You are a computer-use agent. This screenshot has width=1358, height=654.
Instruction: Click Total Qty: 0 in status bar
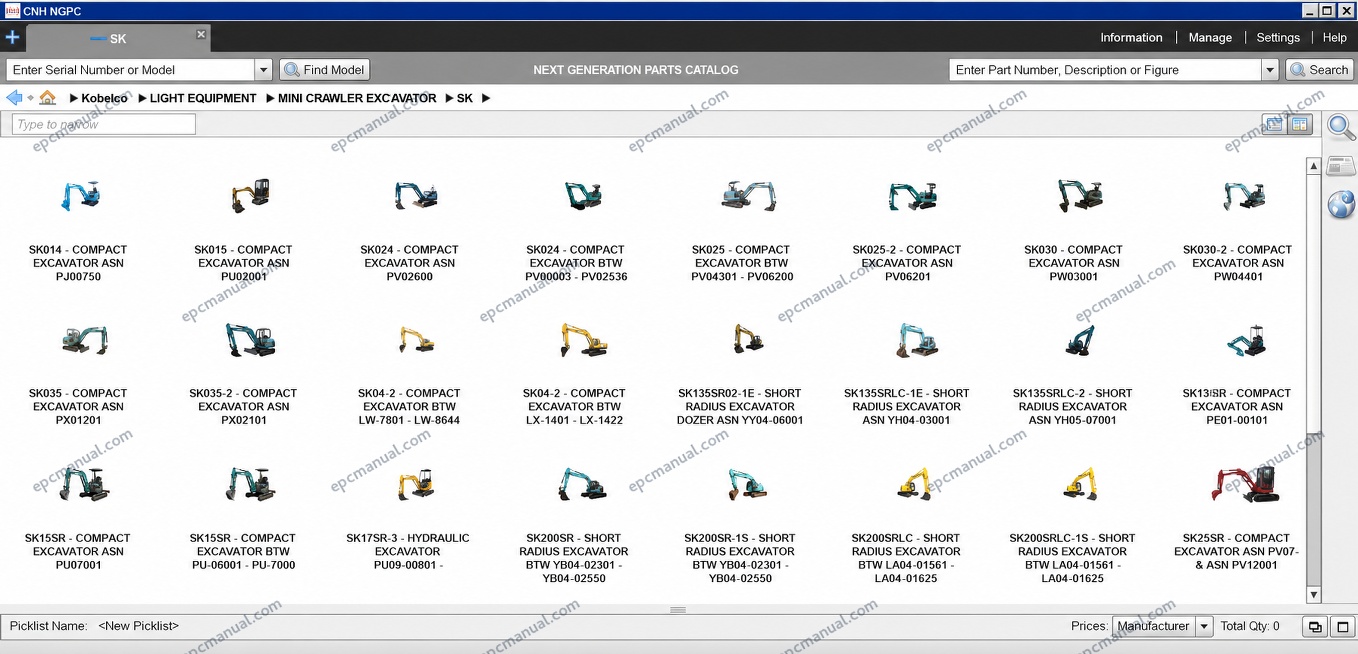point(1250,626)
